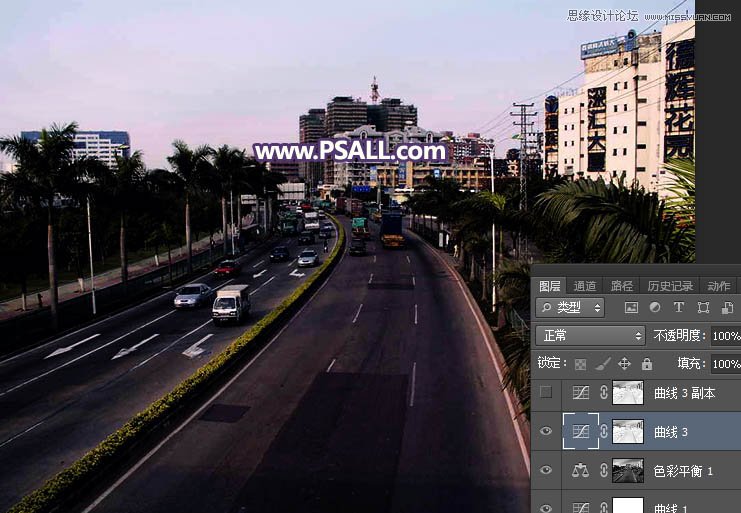Viewport: 741px width, 513px height.
Task: Switch to the 通道 tab
Action: (585, 286)
